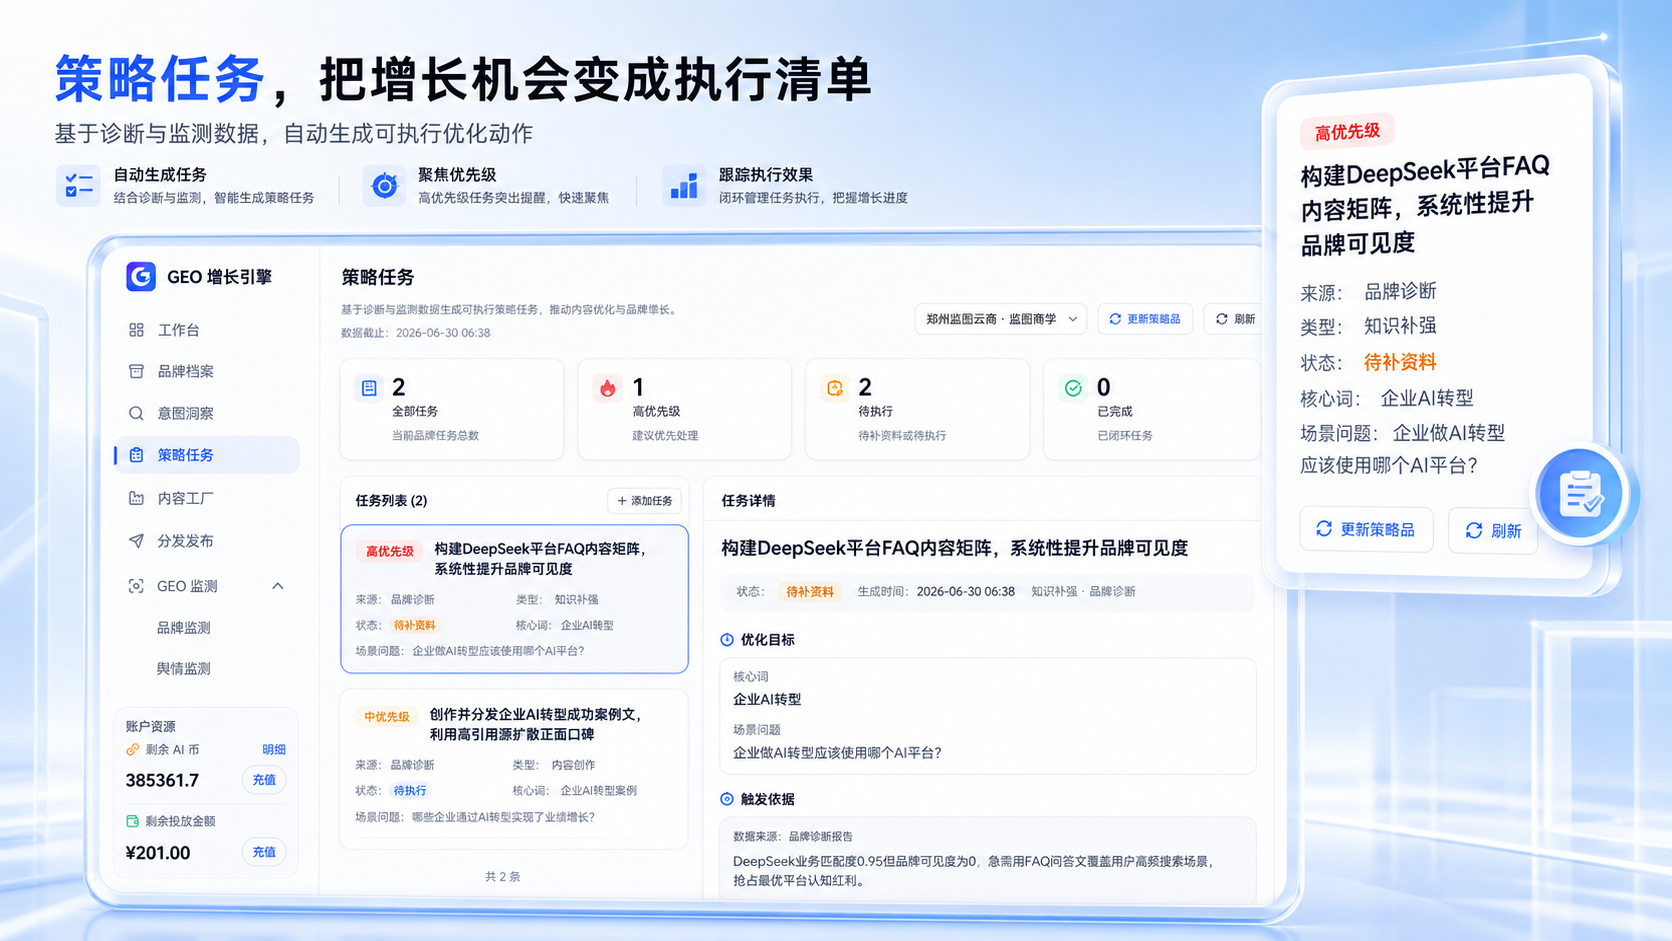This screenshot has width=1672, height=941.
Task: Click the 高优先级 badge in floating card
Action: point(1347,131)
